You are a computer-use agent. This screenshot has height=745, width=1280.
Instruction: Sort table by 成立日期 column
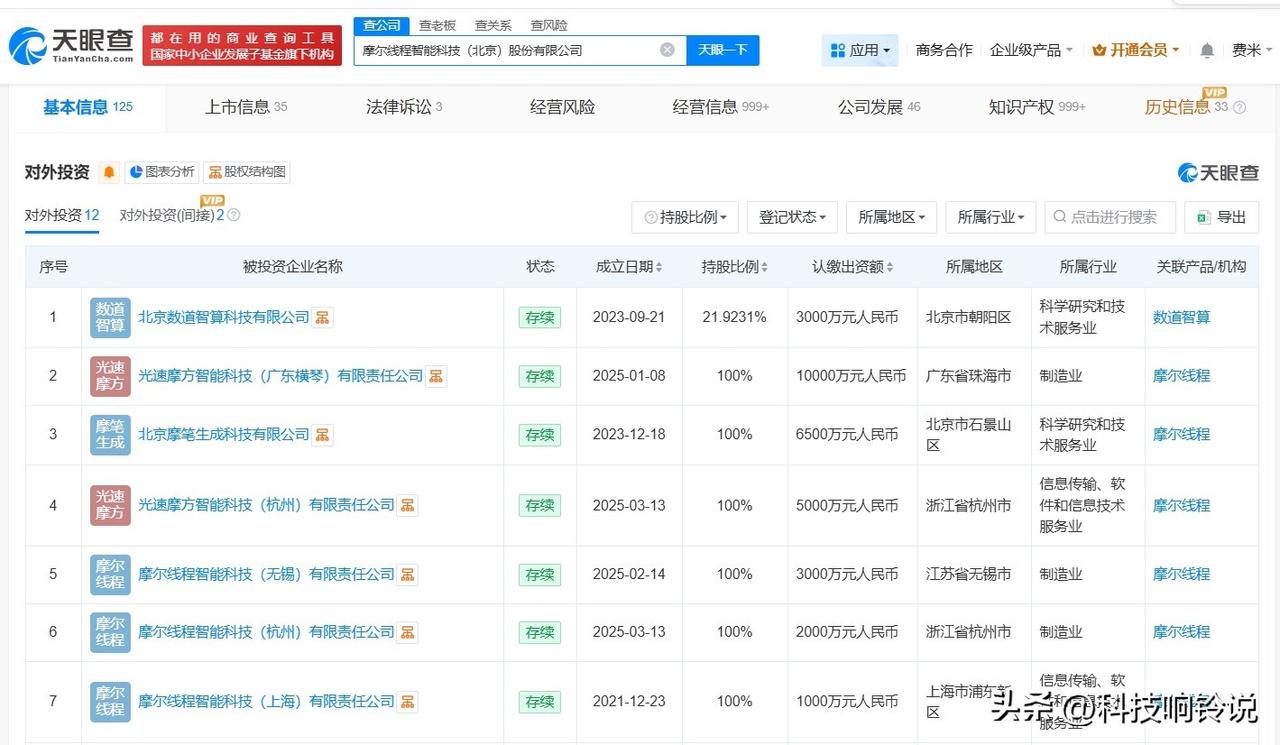(x=629, y=267)
